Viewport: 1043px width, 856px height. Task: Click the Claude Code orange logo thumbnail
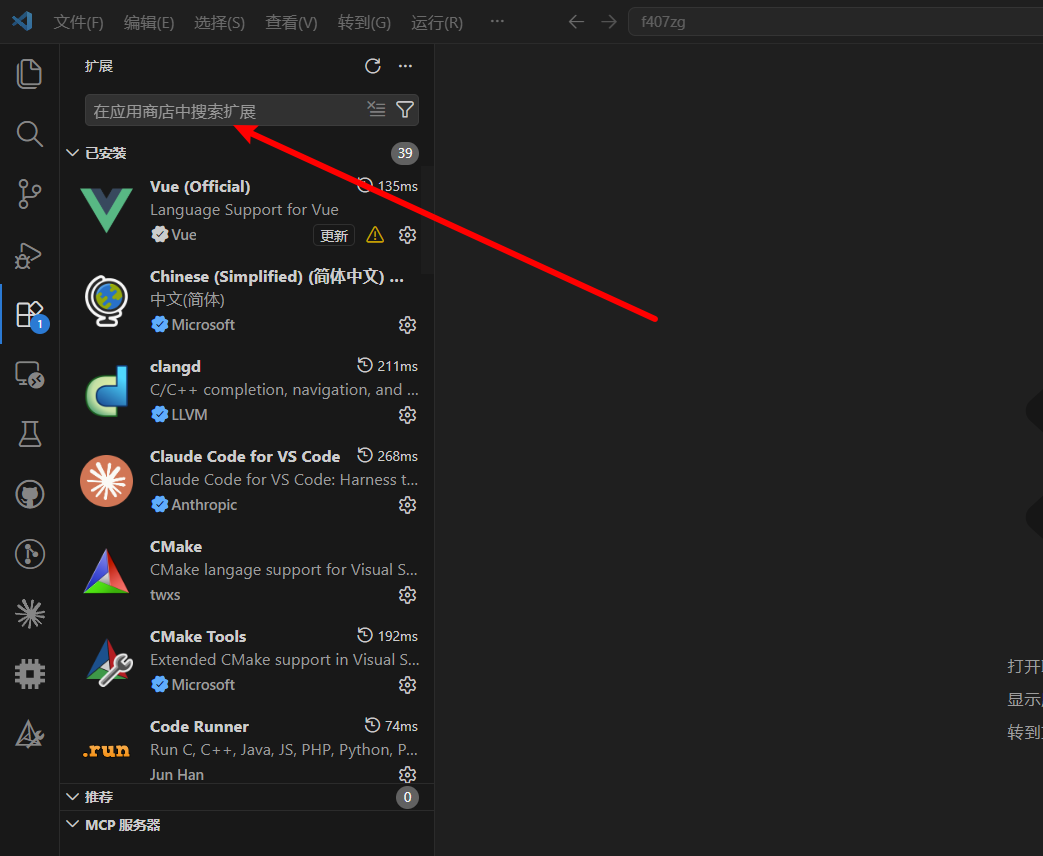106,481
